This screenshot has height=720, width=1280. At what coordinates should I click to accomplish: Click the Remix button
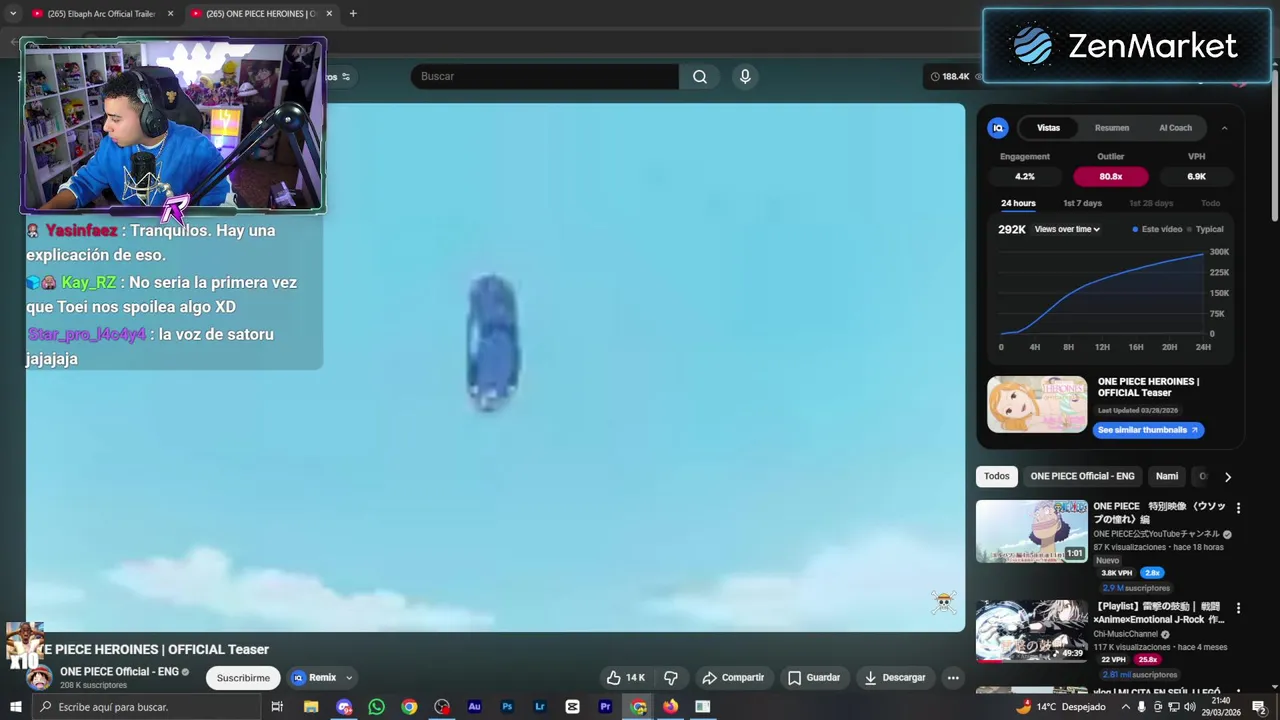tap(315, 678)
